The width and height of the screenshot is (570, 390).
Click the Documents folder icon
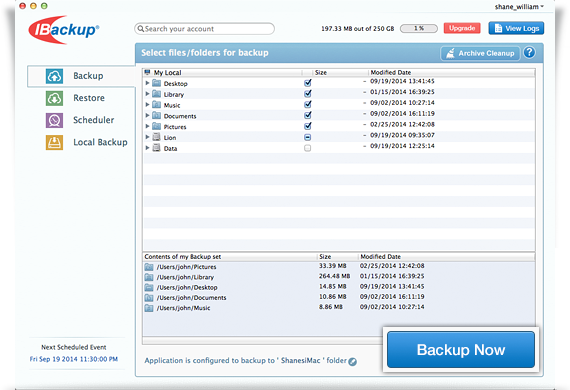[156, 116]
